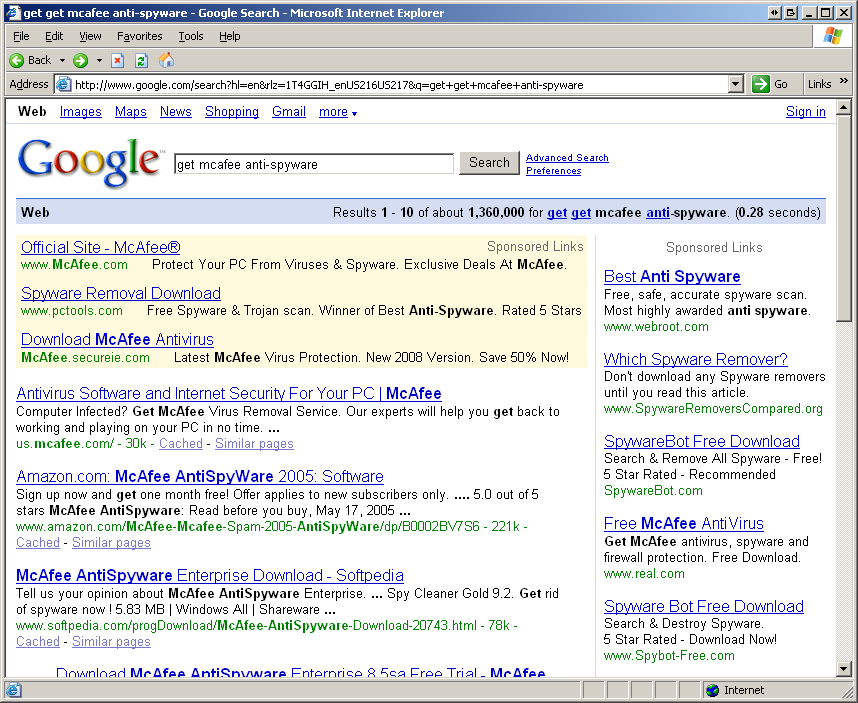Screen dimensions: 858x703
Task: Click the scroll up arrow on scrollbar
Action: coord(843,107)
